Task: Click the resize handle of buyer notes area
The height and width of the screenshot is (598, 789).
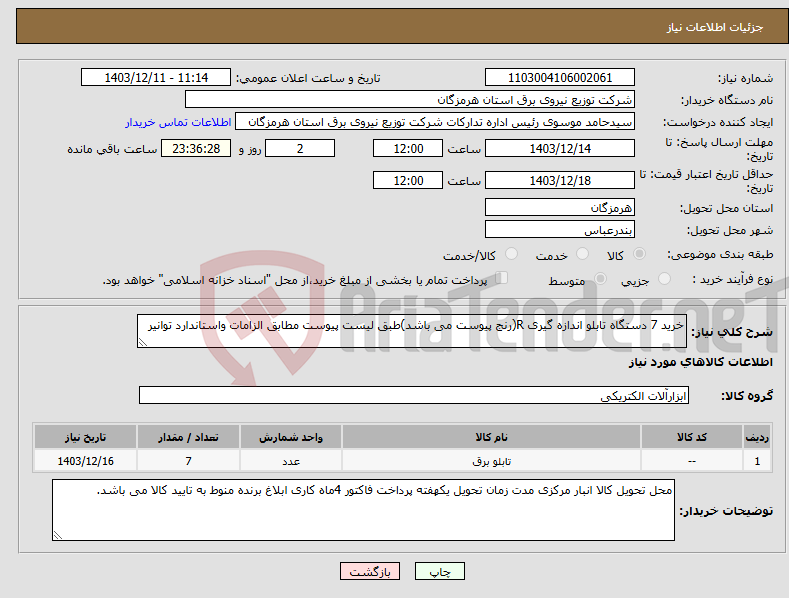Action: click(58, 535)
